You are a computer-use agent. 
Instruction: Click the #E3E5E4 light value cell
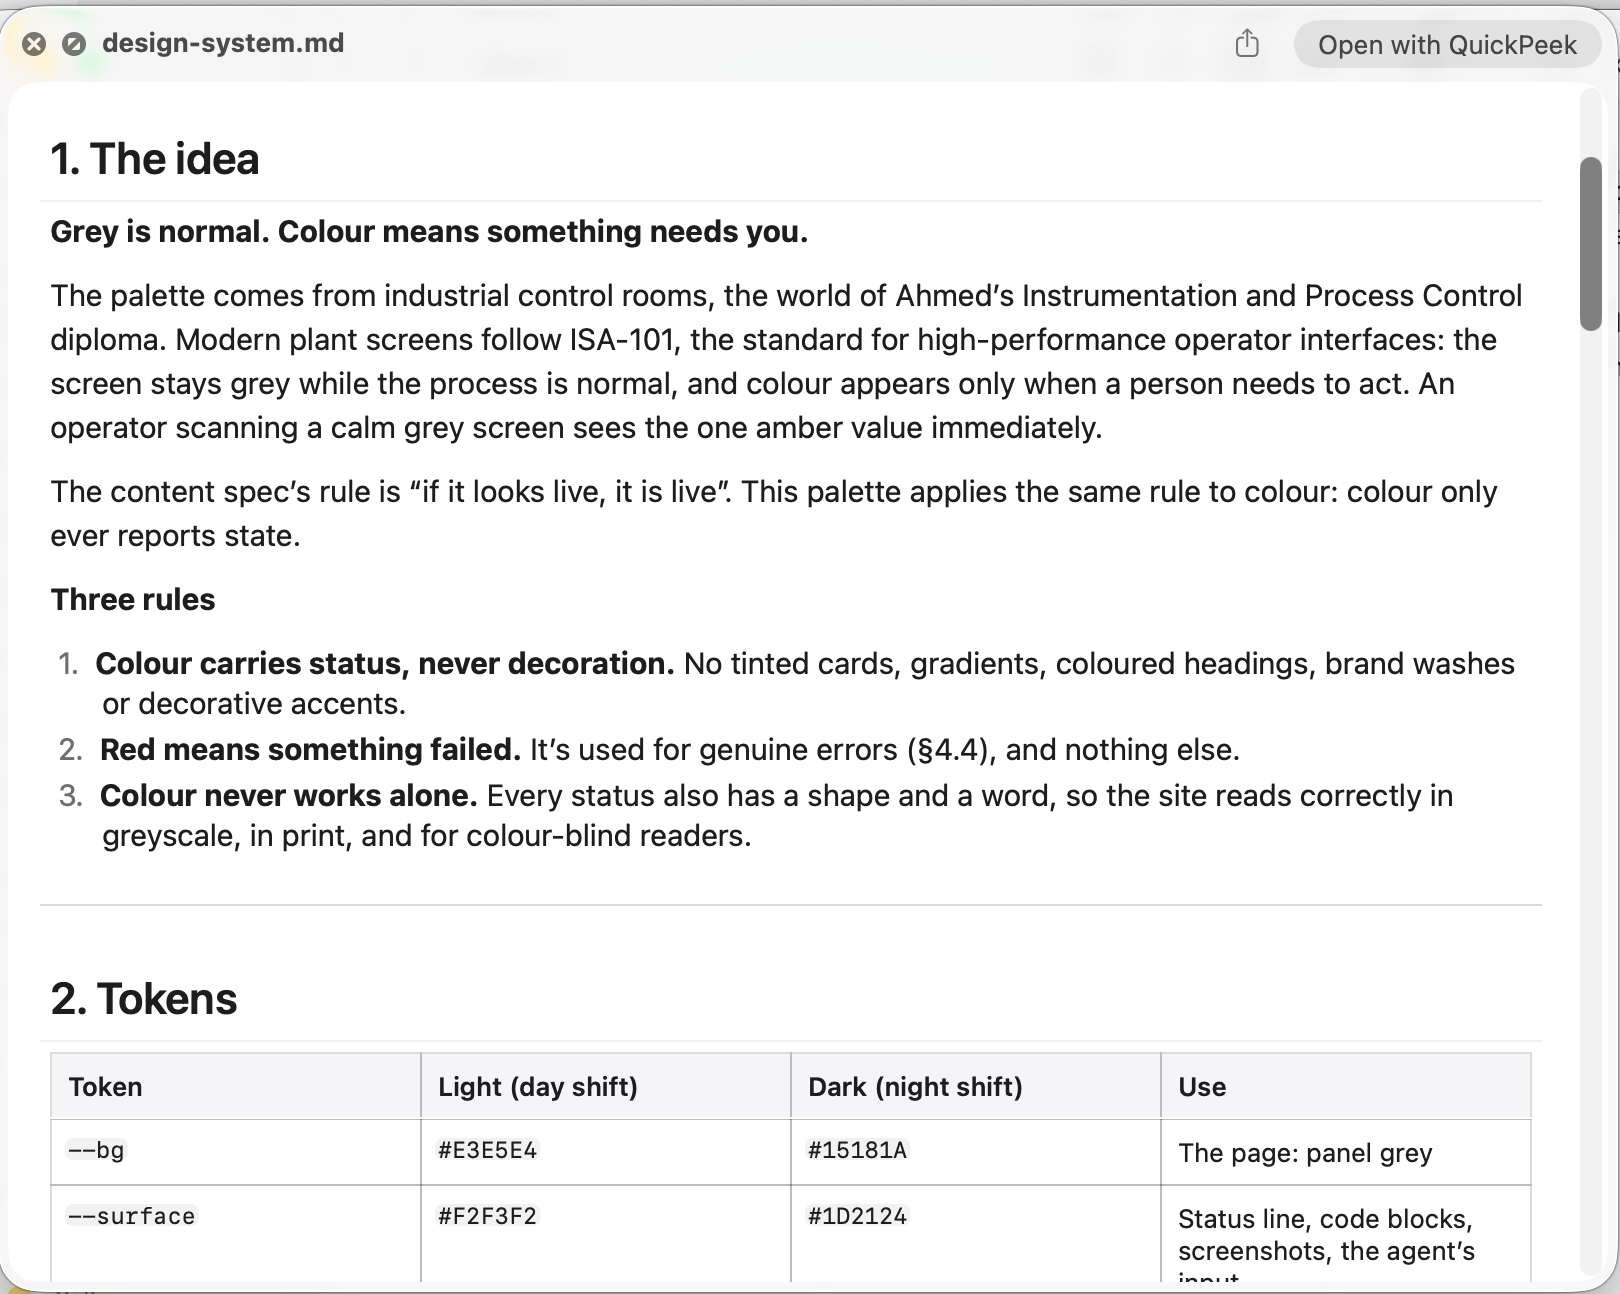coord(606,1152)
